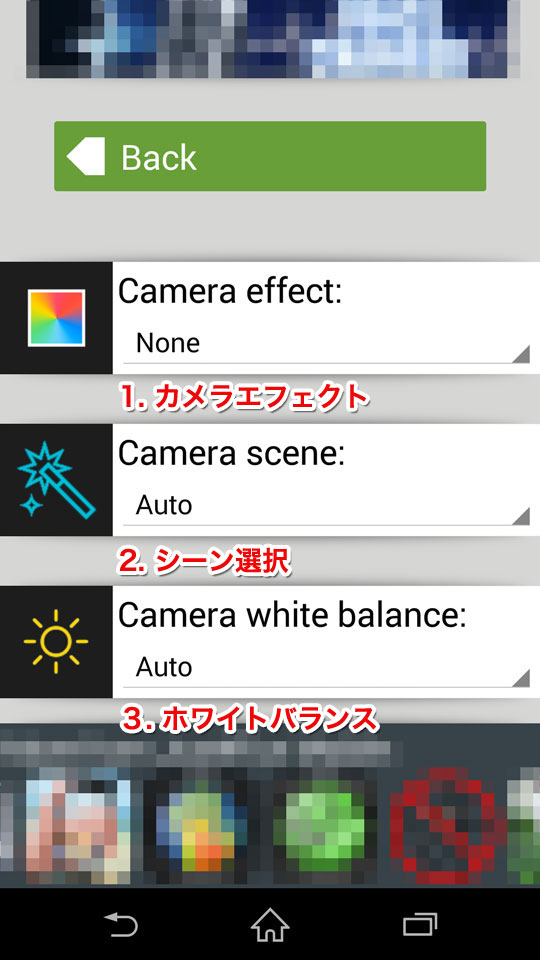
Task: Select the rainbow Camera effect icon
Action: [56, 318]
